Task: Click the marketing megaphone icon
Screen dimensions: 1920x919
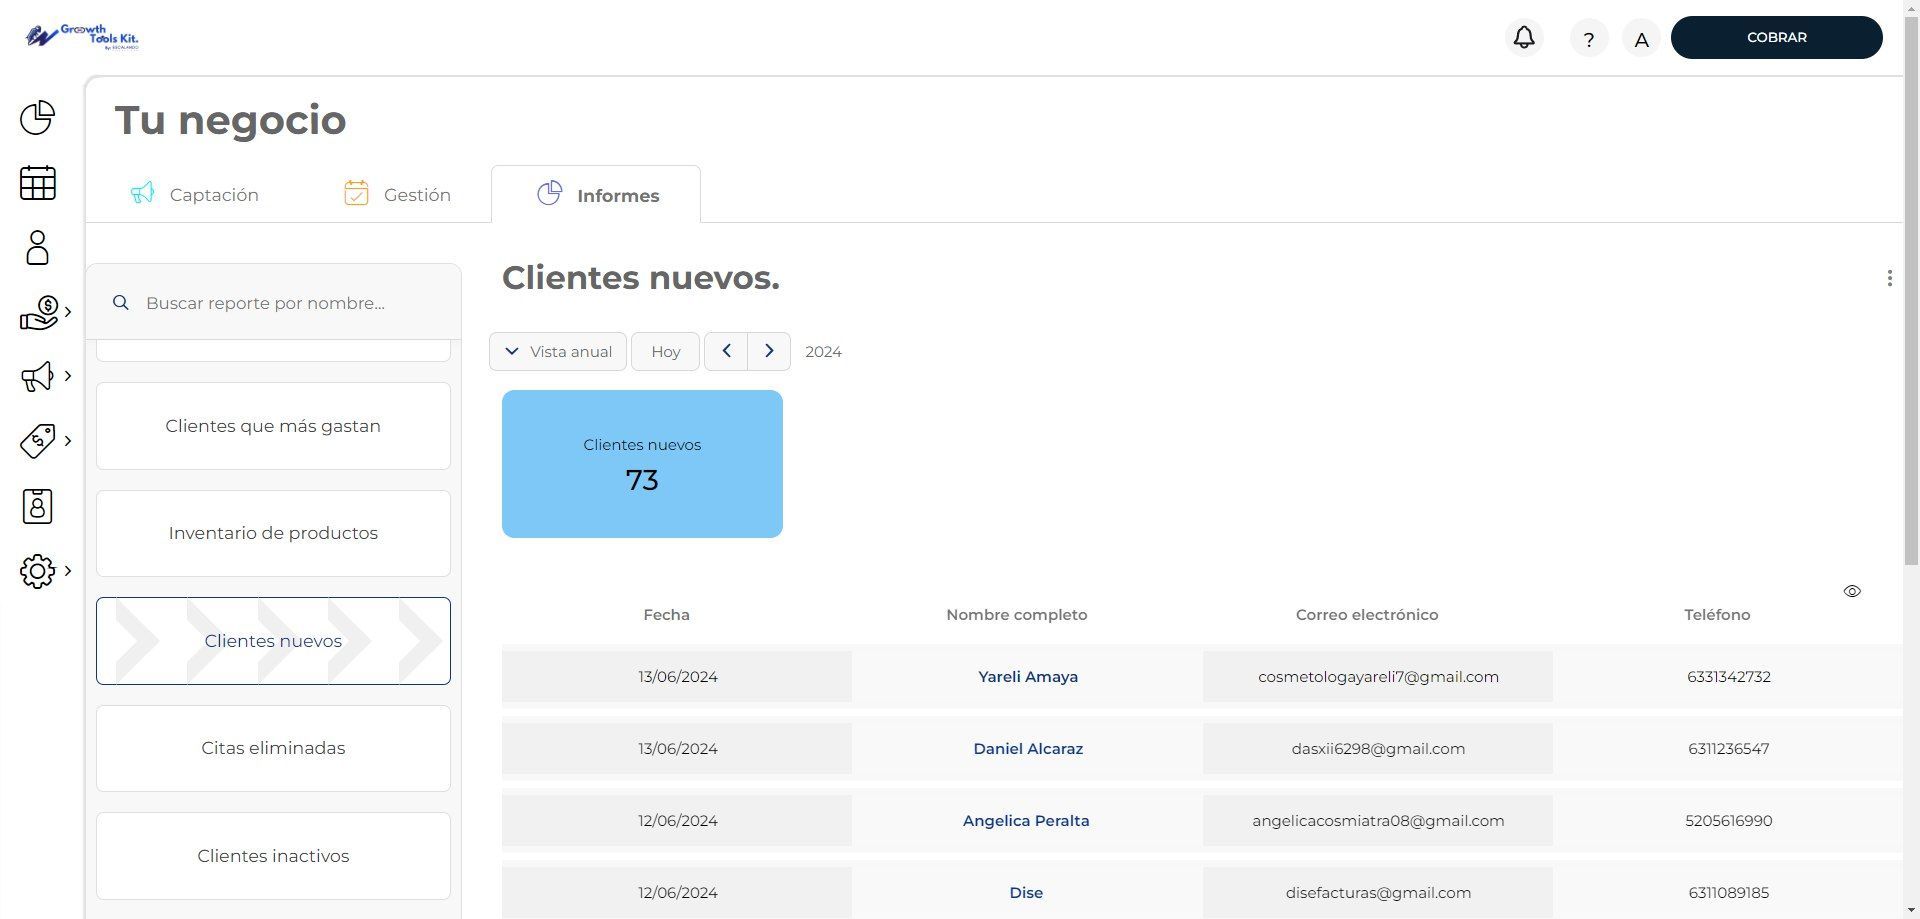Action: pos(37,376)
